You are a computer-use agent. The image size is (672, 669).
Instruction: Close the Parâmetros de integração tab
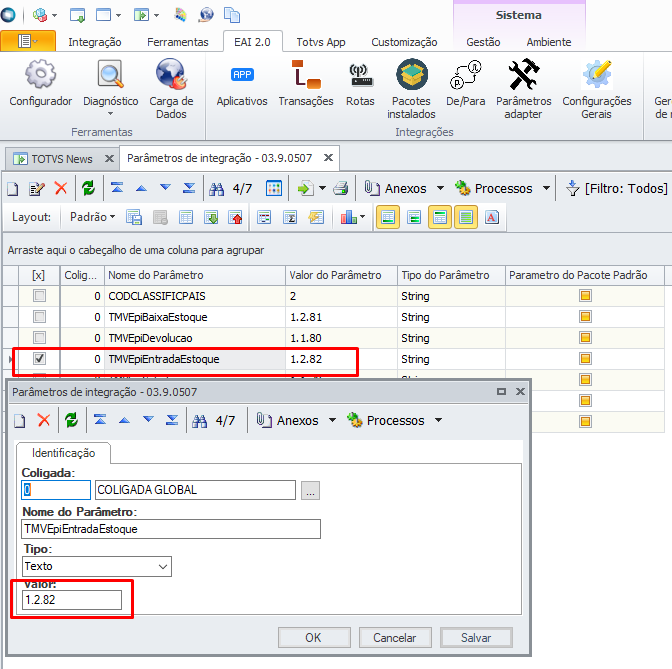(328, 158)
